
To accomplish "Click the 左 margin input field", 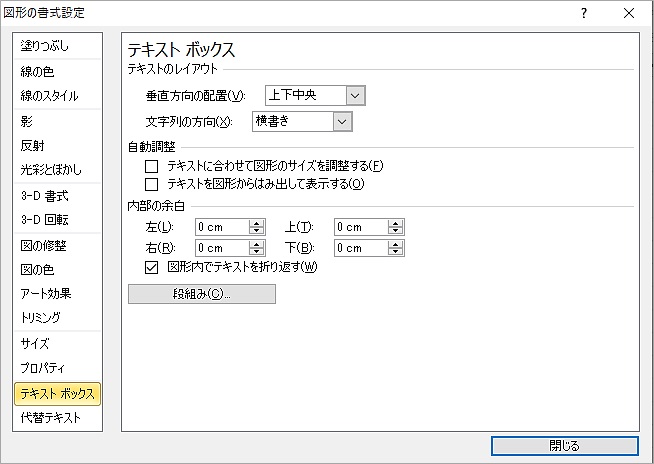I will click(x=221, y=227).
